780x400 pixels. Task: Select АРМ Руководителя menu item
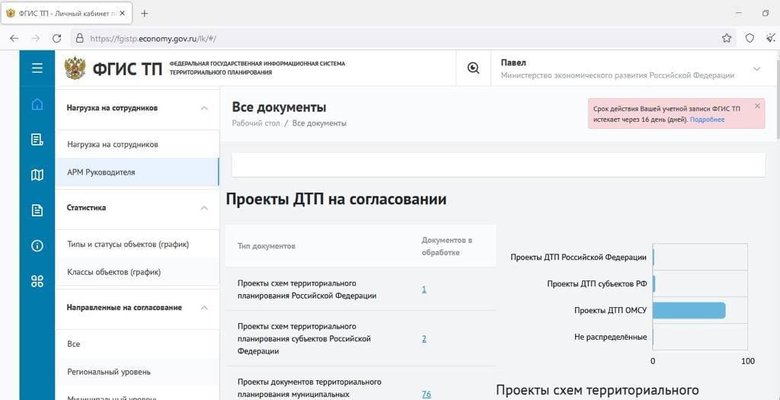click(x=137, y=172)
